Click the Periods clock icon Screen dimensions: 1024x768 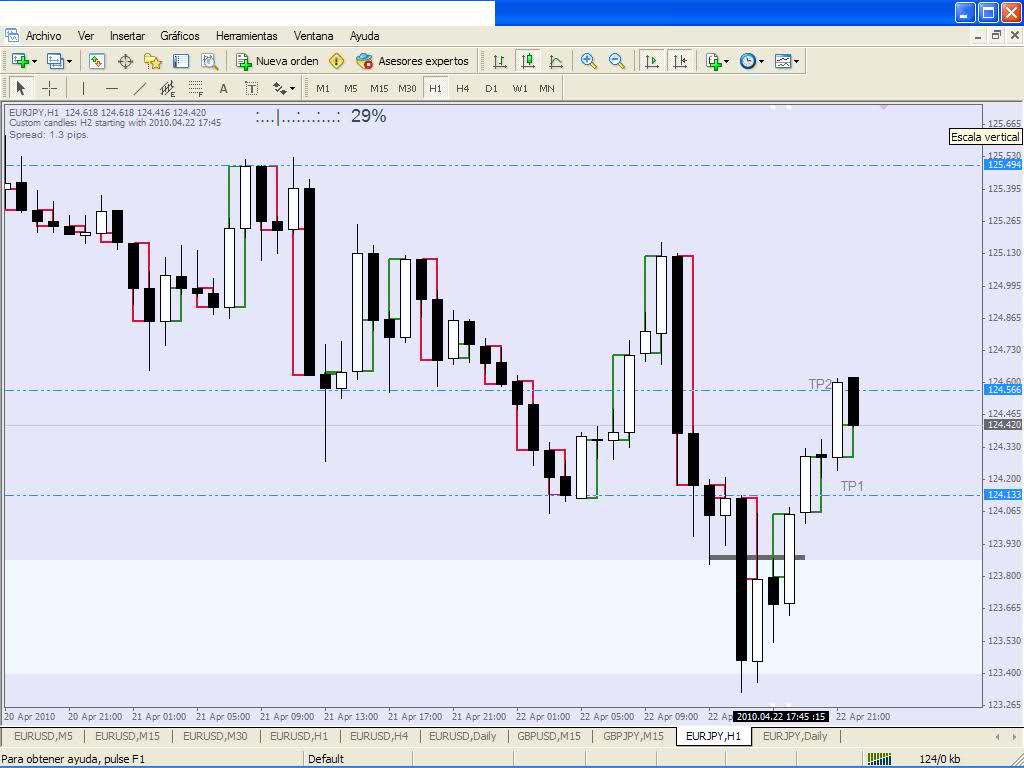tap(748, 61)
